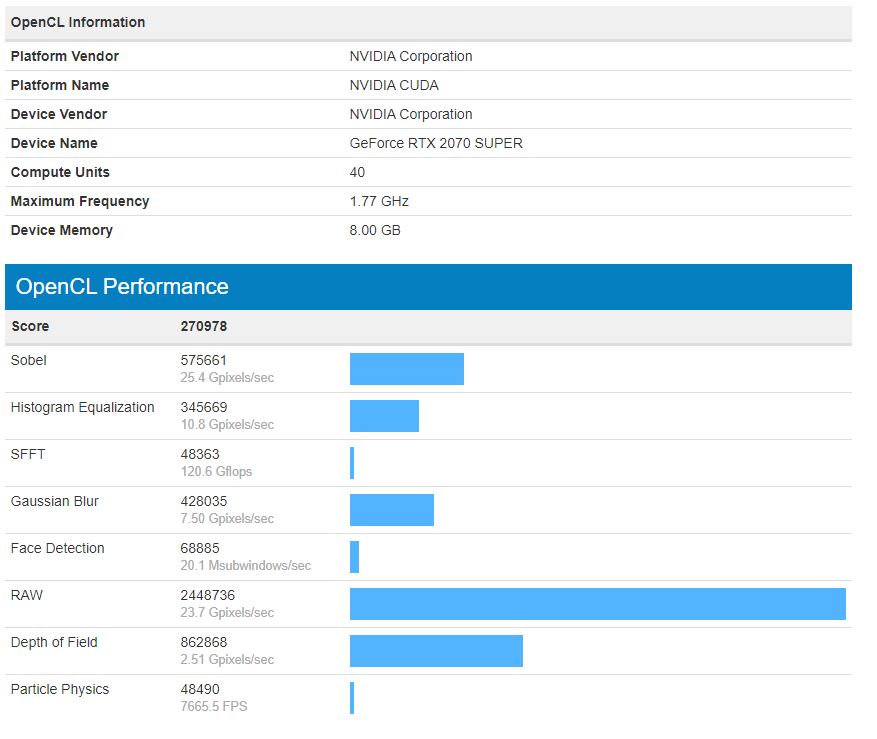This screenshot has height=739, width=877.
Task: Click the RAW performance bar
Action: pos(598,604)
